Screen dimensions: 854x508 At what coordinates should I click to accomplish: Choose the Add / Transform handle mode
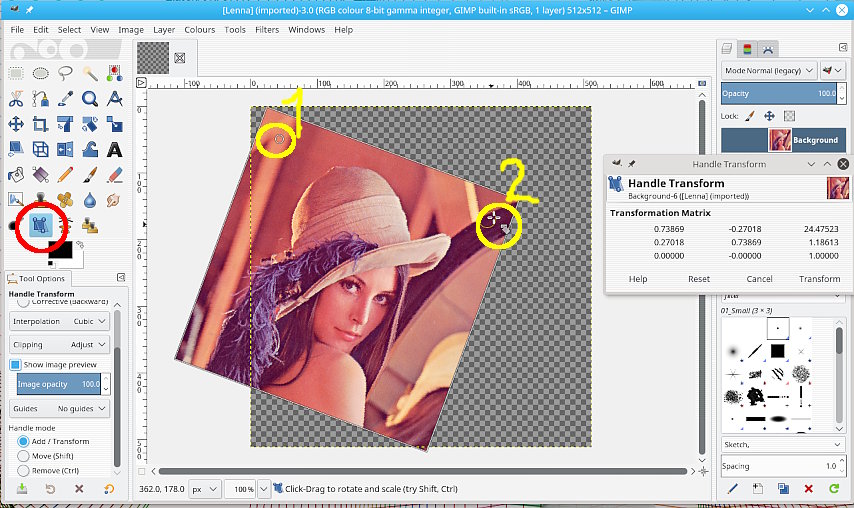24,441
